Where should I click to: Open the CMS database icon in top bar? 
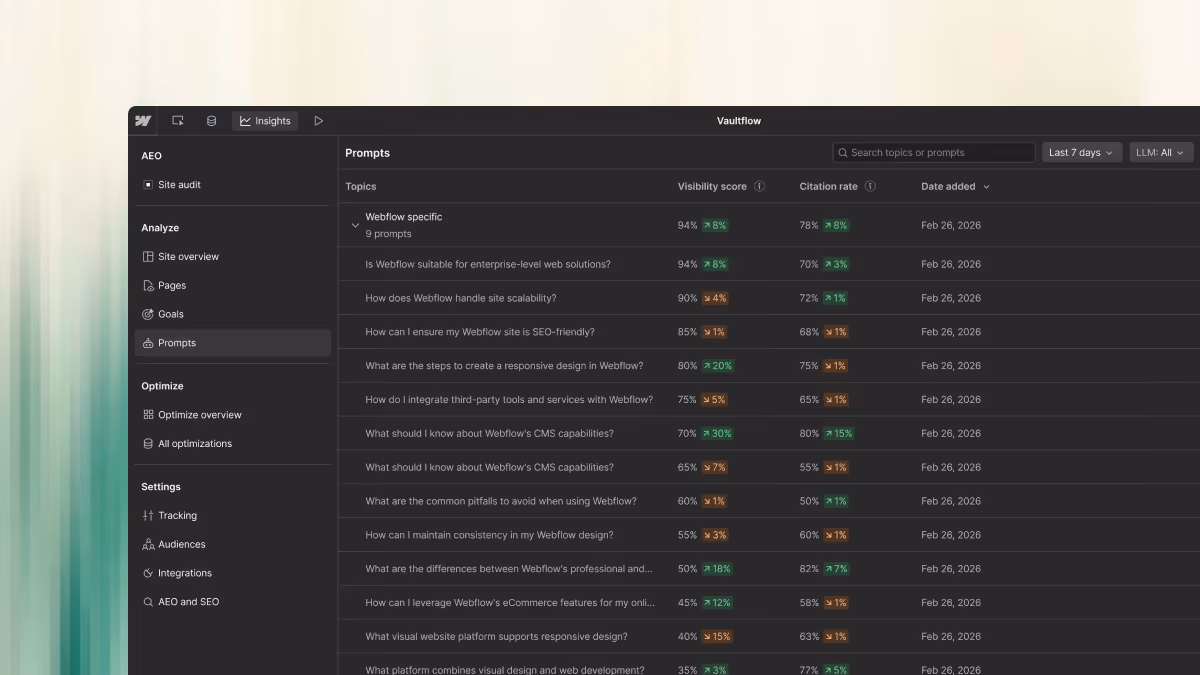[211, 121]
